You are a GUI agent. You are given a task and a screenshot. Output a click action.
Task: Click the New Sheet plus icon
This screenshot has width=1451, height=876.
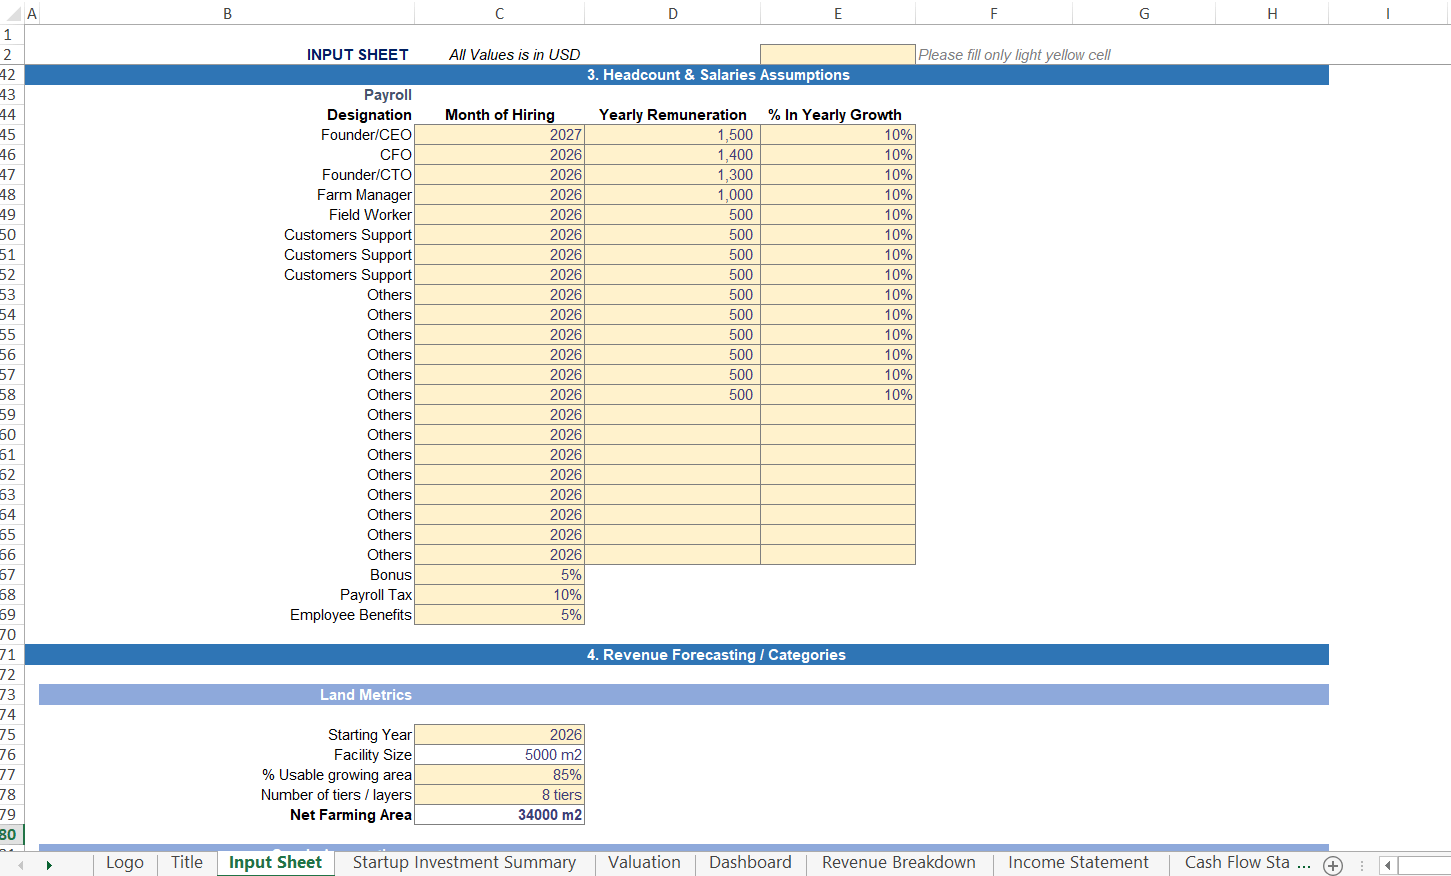tap(1332, 865)
